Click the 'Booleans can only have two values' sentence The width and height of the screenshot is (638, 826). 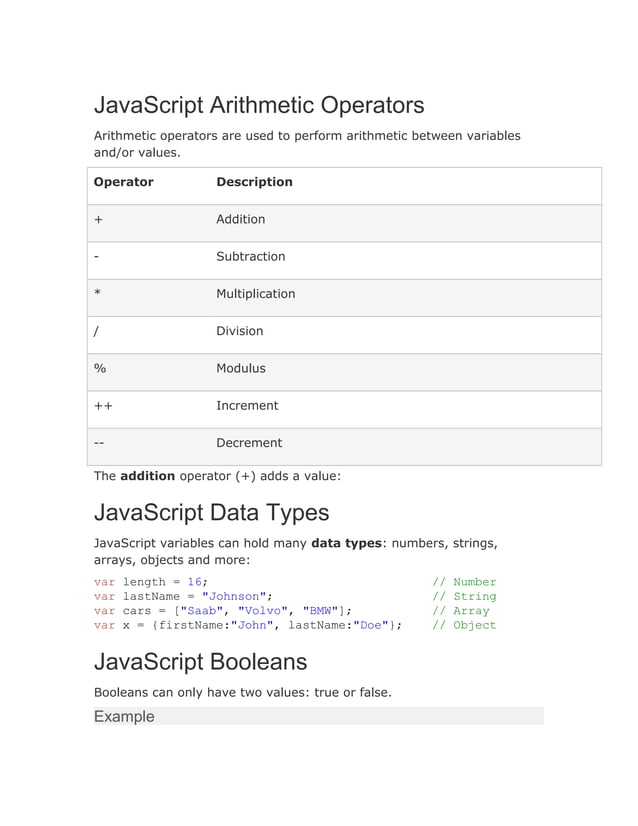[x=242, y=693]
